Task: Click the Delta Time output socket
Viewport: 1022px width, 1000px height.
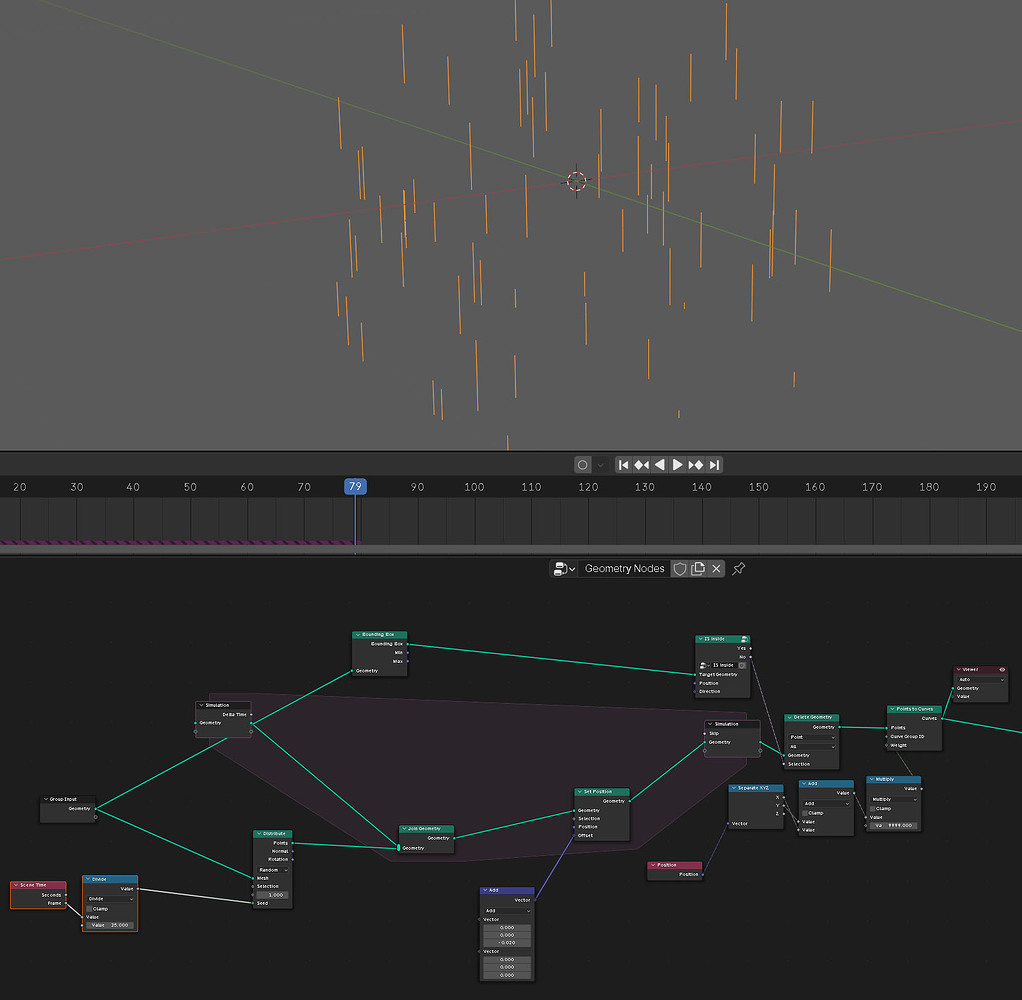Action: click(252, 714)
